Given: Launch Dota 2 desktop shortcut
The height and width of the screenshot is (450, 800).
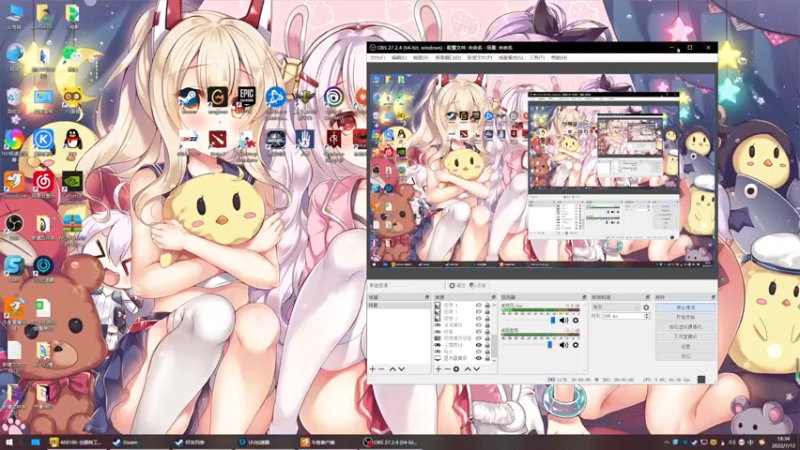Looking at the screenshot, I should pyautogui.click(x=218, y=141).
